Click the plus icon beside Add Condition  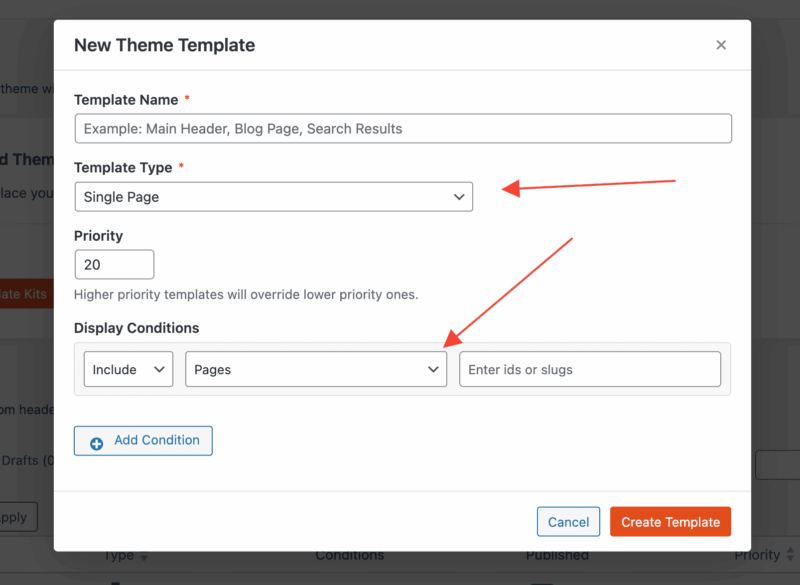(97, 441)
